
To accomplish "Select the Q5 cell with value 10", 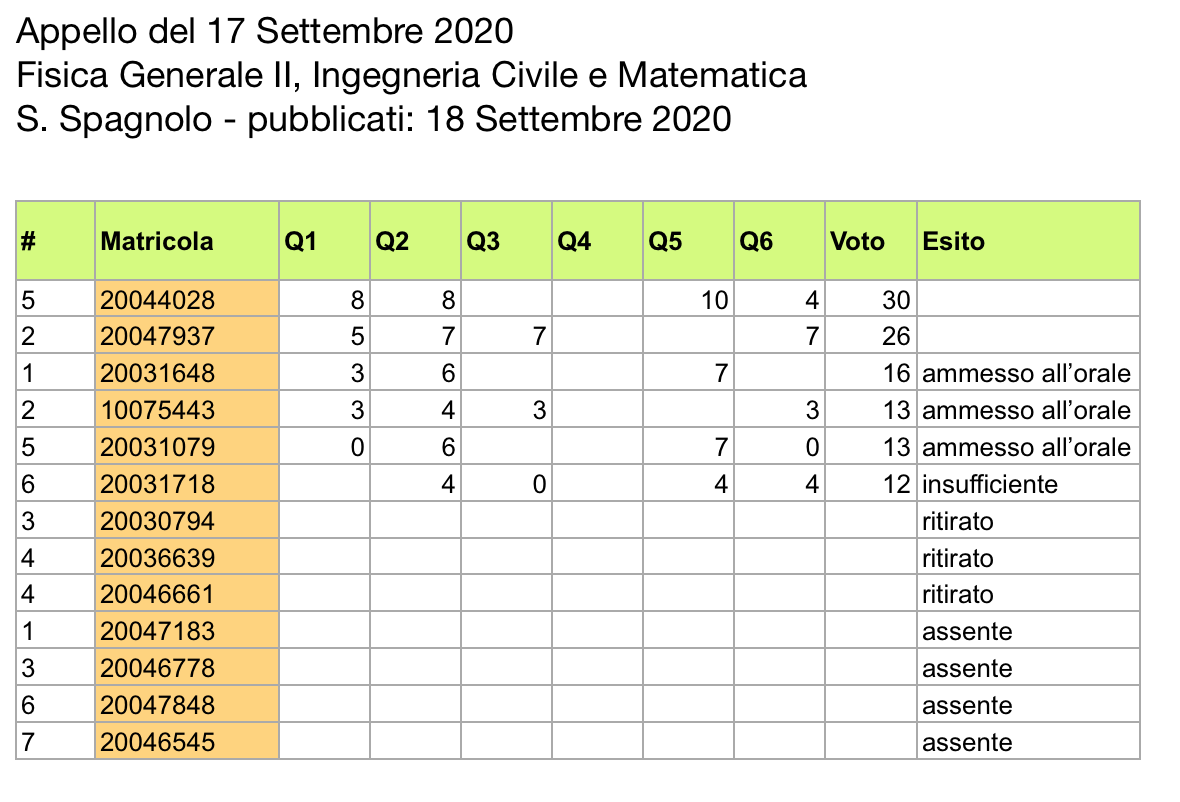I will click(x=688, y=299).
